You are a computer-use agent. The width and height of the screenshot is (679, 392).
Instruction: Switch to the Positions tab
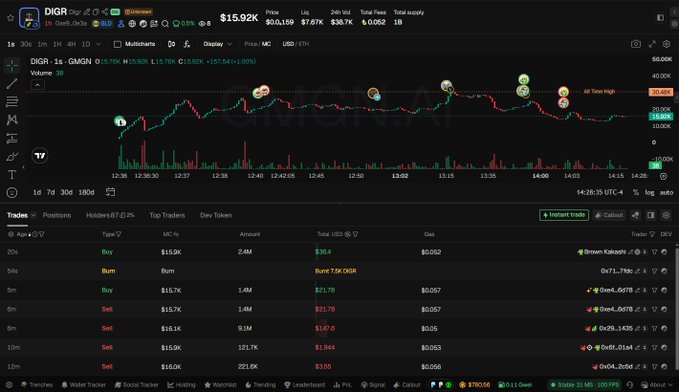tap(57, 215)
